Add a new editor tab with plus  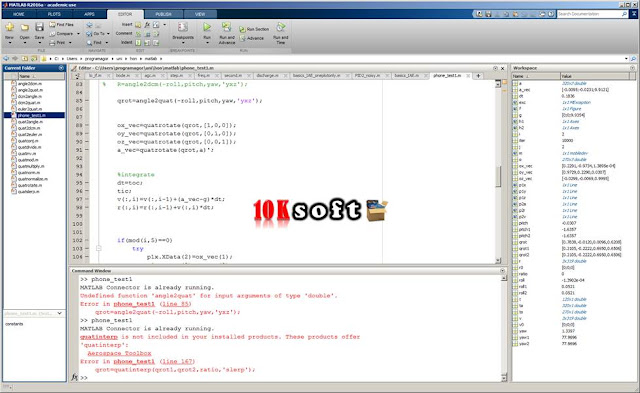tap(478, 76)
